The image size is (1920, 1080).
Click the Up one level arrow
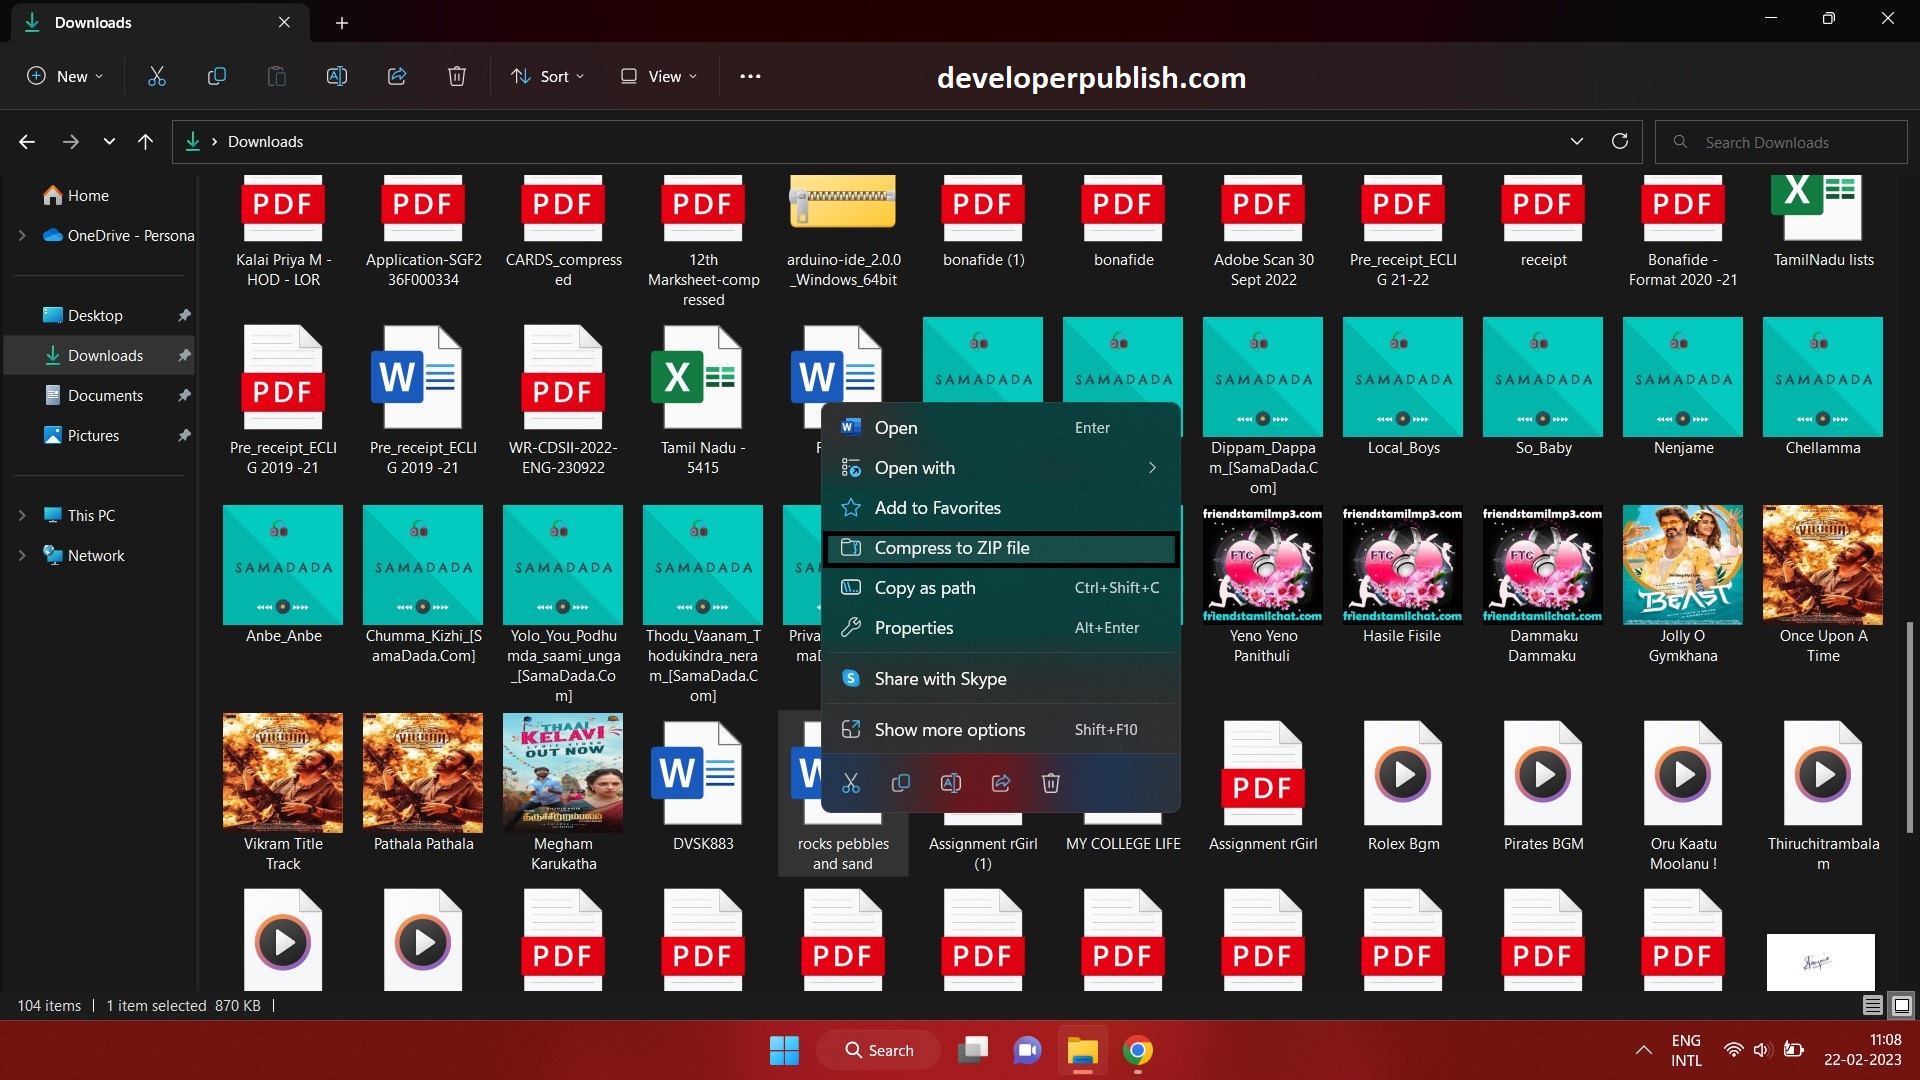tap(145, 141)
